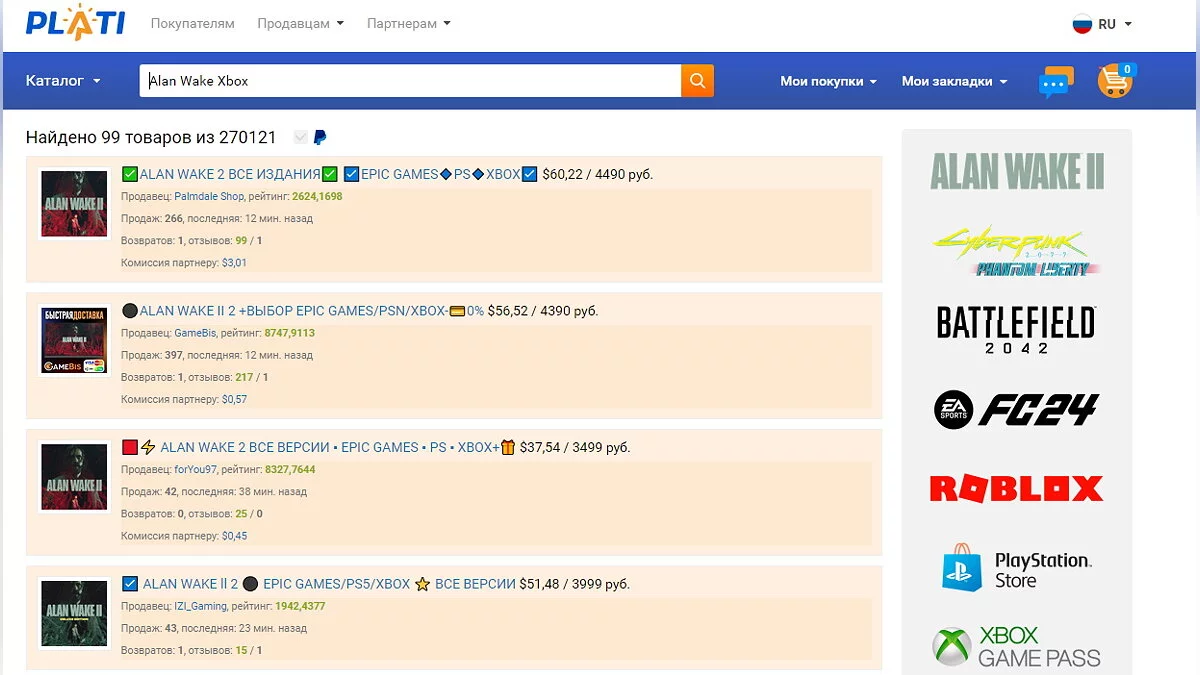Expand the Каталог dropdown
The width and height of the screenshot is (1200, 675).
[x=63, y=81]
